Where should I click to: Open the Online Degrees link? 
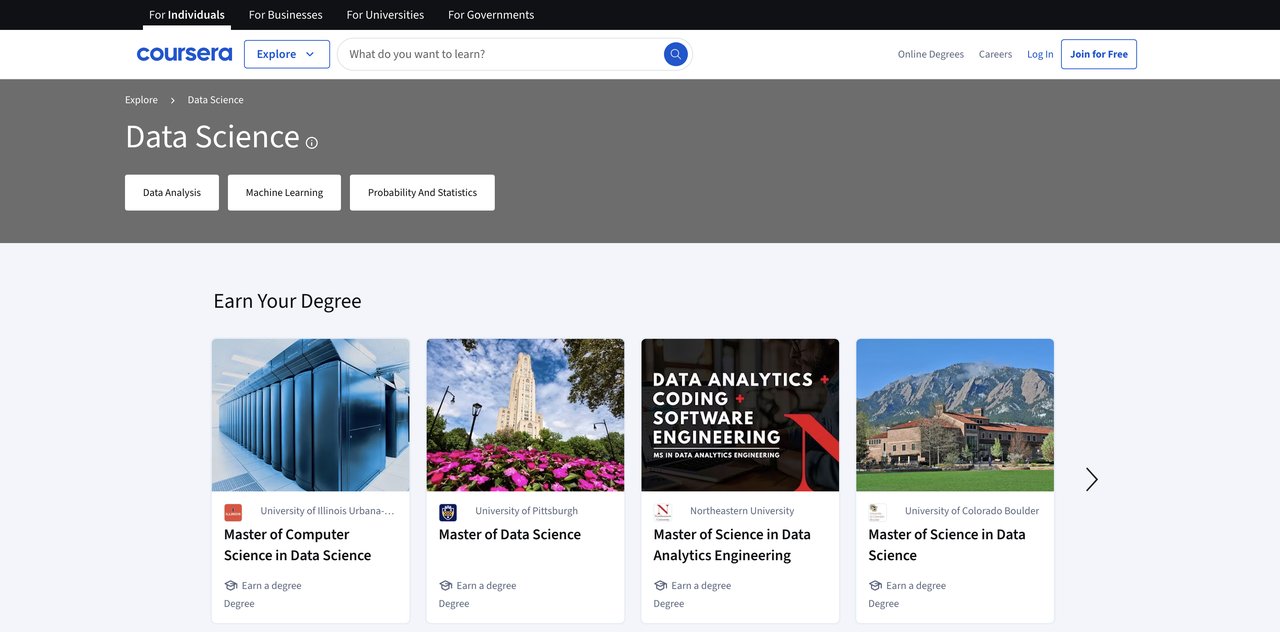[931, 54]
